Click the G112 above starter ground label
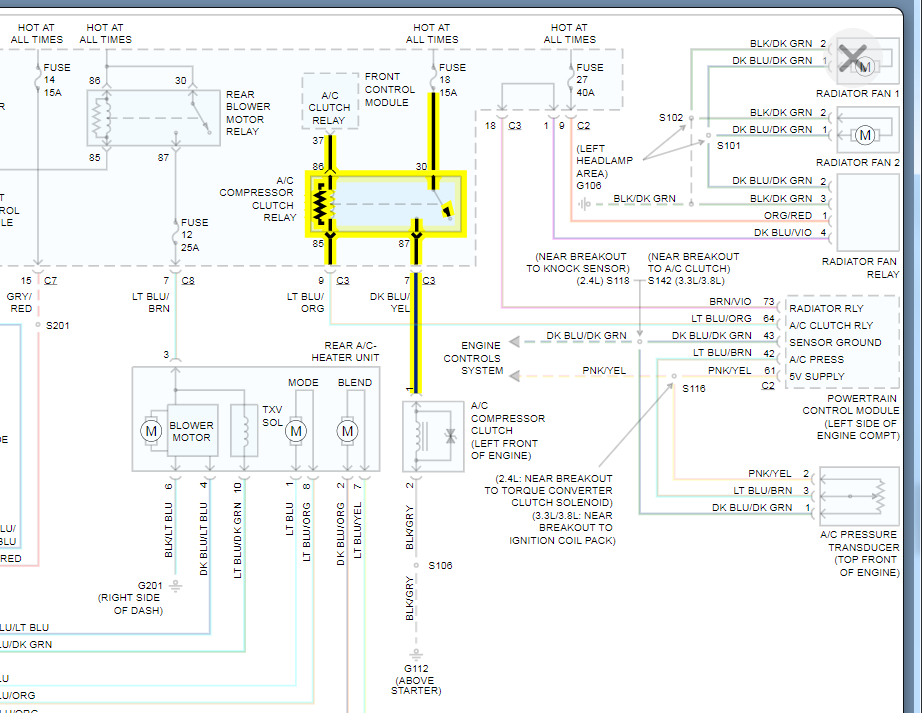The height and width of the screenshot is (713, 922). 415,679
